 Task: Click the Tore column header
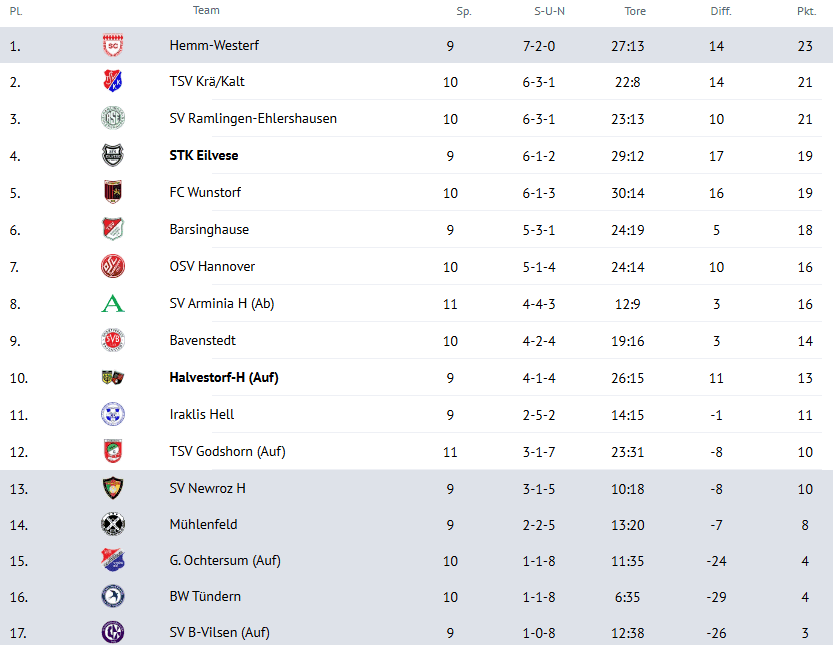click(635, 11)
